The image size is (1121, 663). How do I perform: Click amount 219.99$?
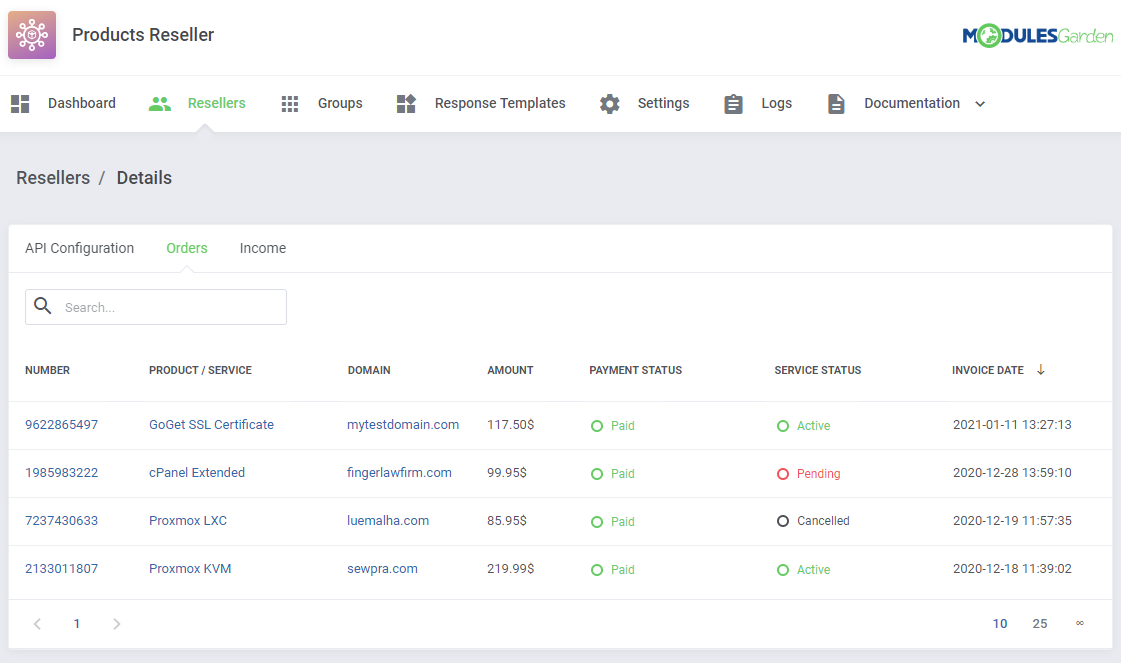pyautogui.click(x=510, y=569)
